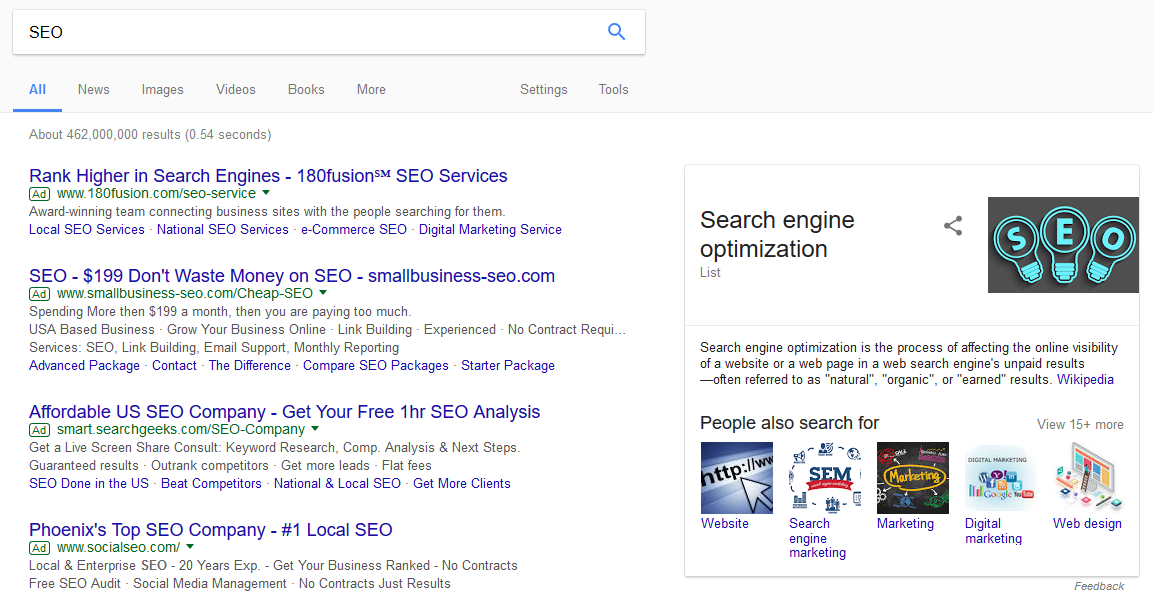Click the Beat Competitors sitelink
Viewport: 1153px width, 609px height.
tap(211, 483)
